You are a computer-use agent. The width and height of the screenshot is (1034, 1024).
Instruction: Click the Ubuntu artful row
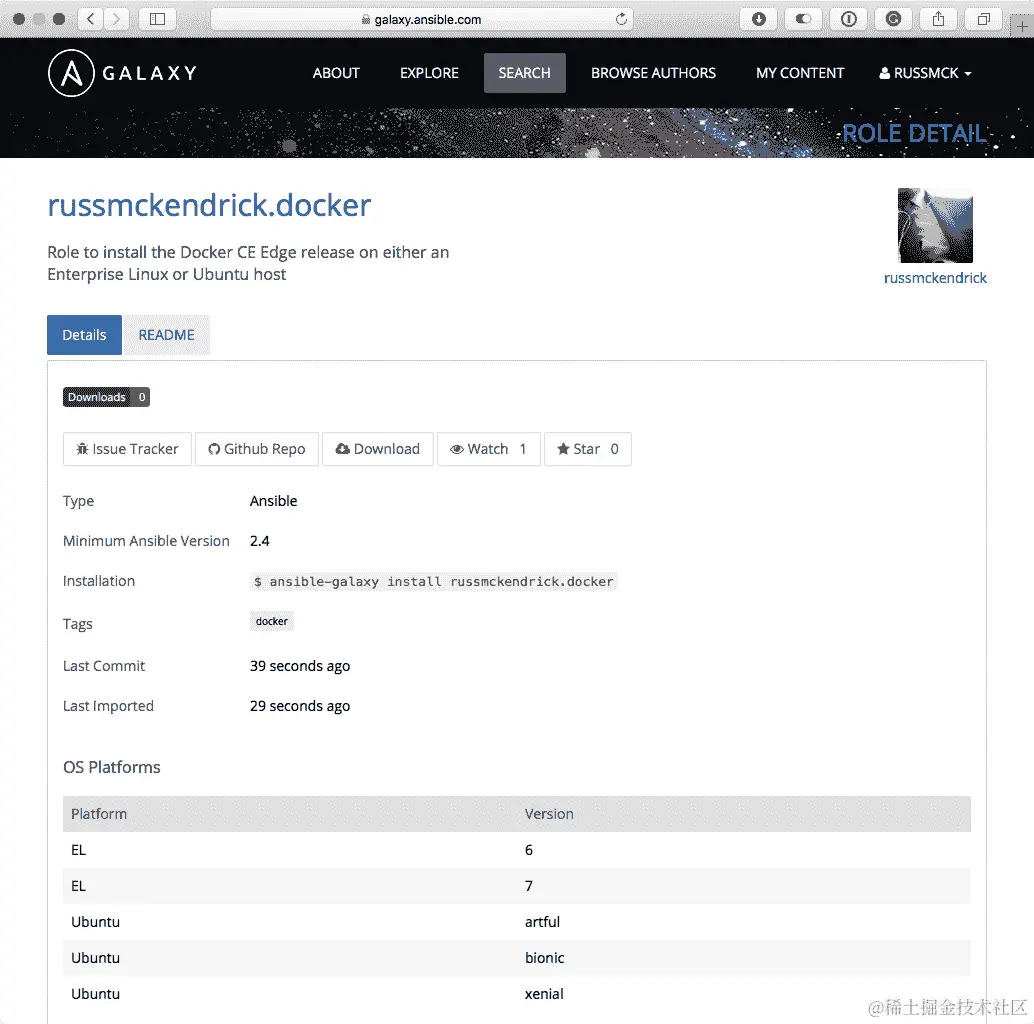[x=517, y=922]
